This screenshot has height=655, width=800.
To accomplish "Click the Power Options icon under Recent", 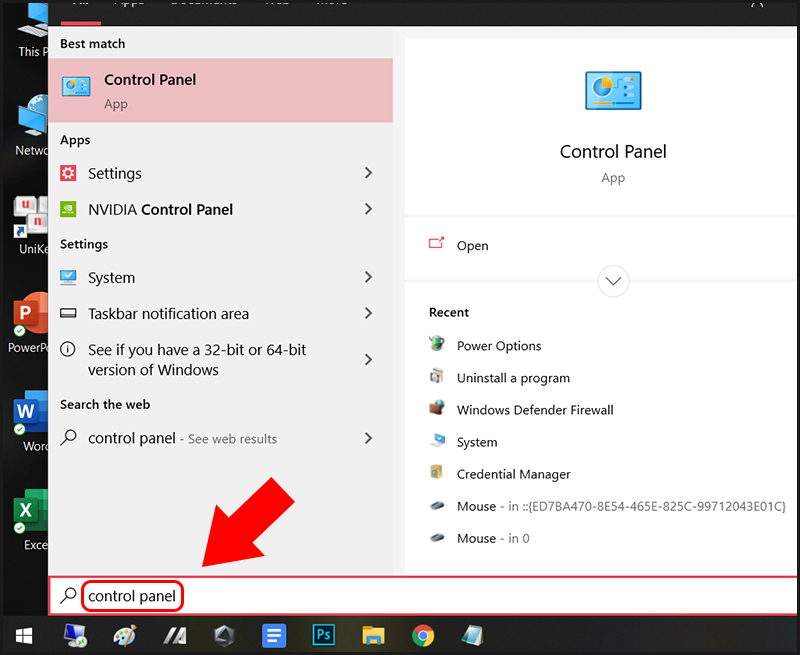I will [x=437, y=344].
